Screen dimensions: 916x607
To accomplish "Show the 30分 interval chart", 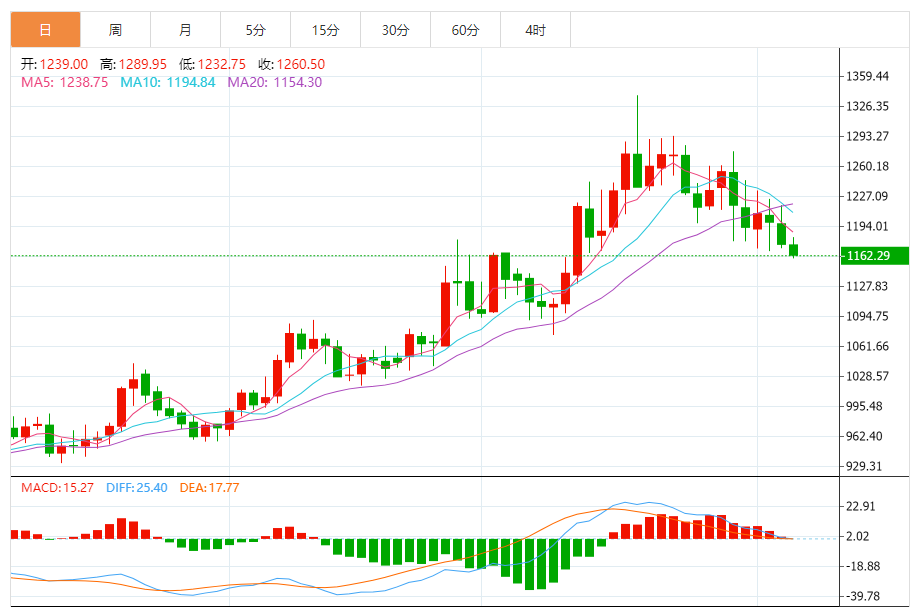I will coord(395,30).
